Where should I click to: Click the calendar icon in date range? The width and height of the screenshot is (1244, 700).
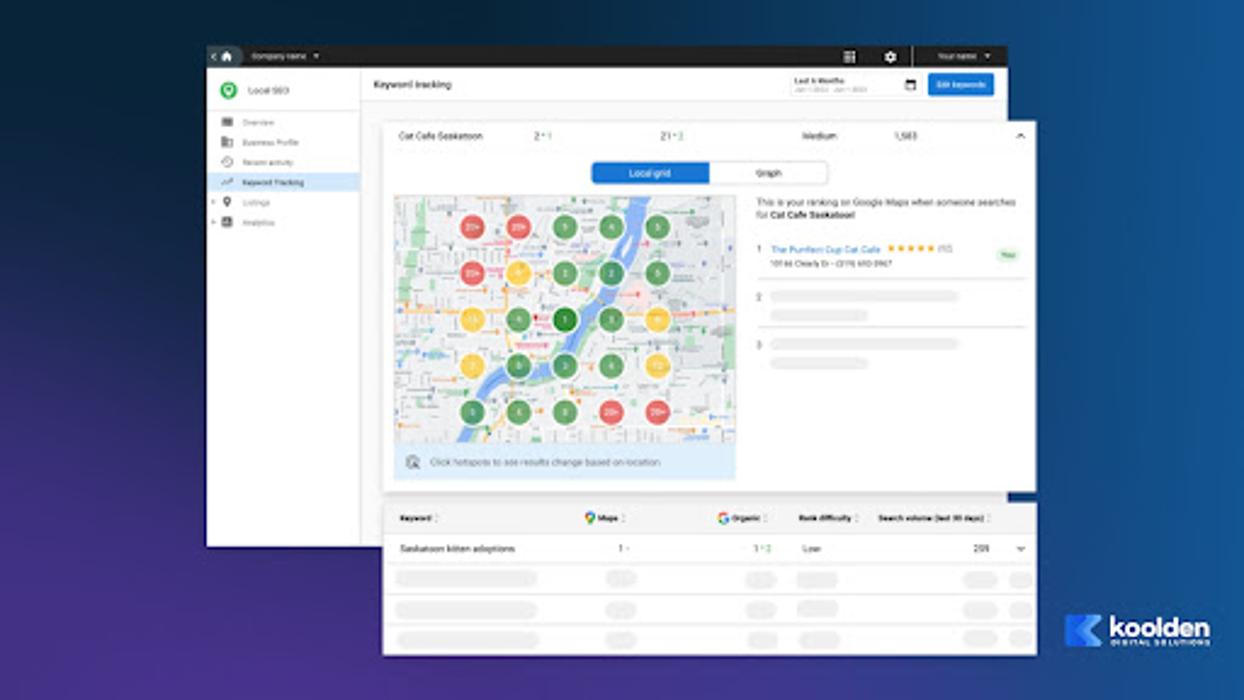point(910,85)
